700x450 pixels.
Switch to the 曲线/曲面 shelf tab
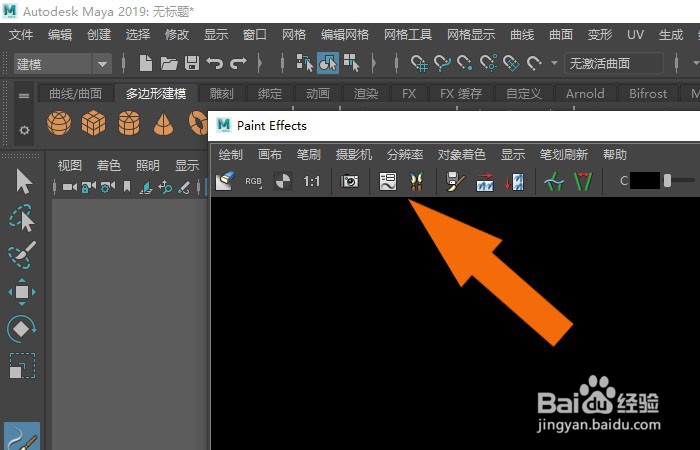tap(75, 93)
